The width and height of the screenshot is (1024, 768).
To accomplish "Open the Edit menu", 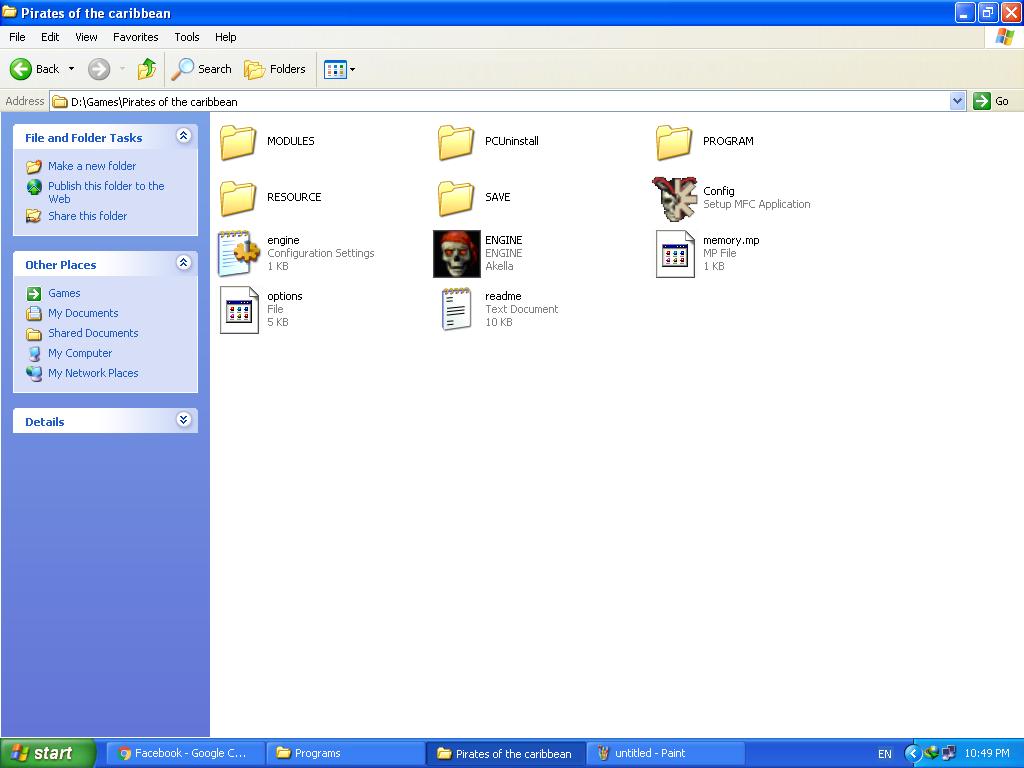I will click(50, 37).
